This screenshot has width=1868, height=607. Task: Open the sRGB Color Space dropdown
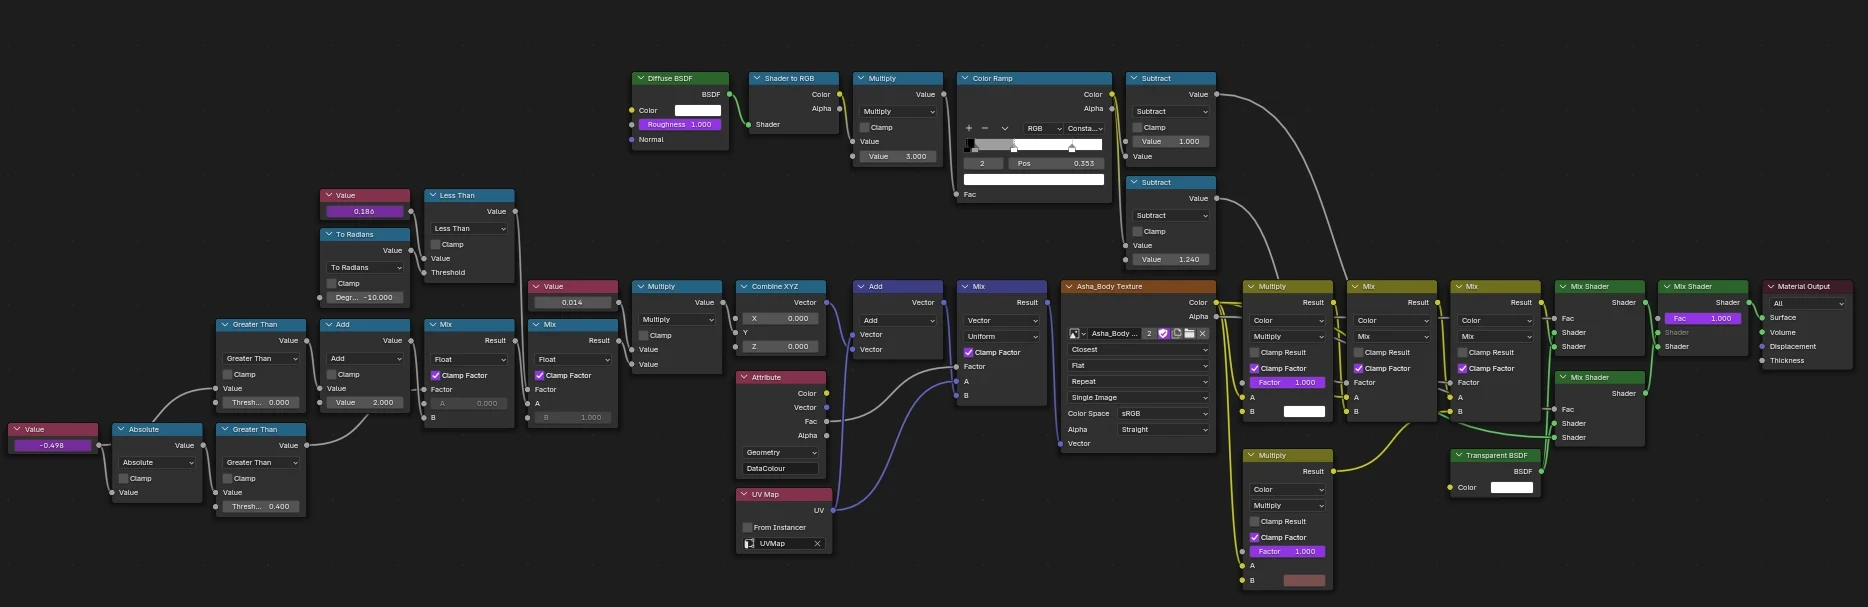point(1163,413)
